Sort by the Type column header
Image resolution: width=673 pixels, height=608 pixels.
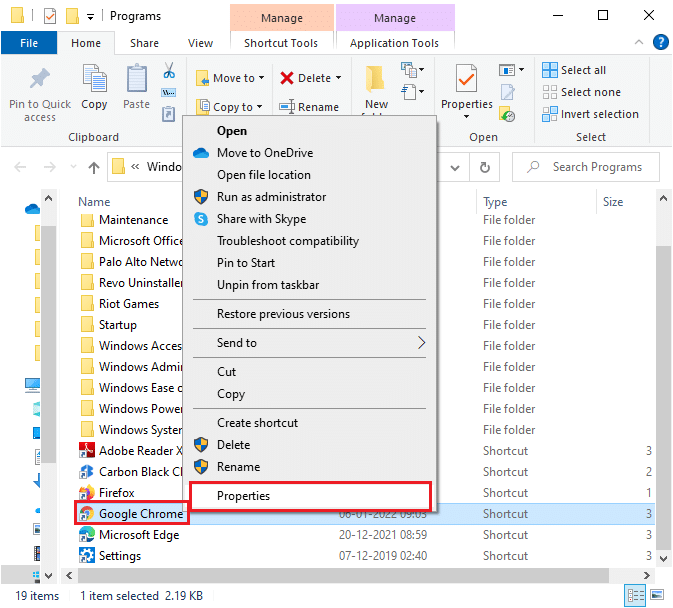[x=495, y=202]
